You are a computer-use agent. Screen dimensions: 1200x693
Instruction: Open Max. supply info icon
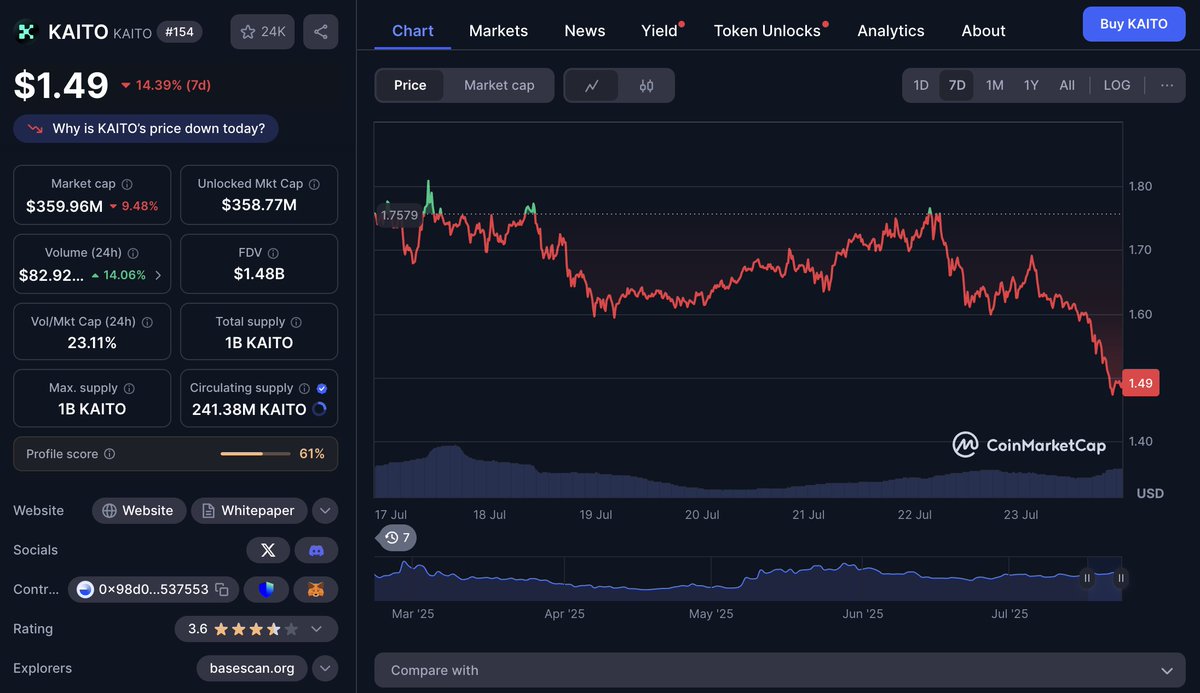tap(128, 388)
